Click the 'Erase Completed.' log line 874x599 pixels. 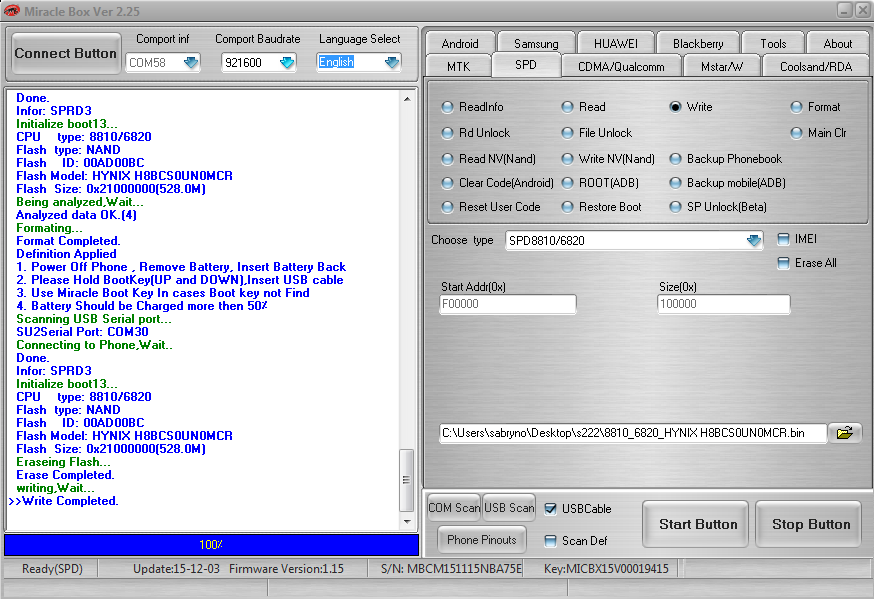(65, 475)
